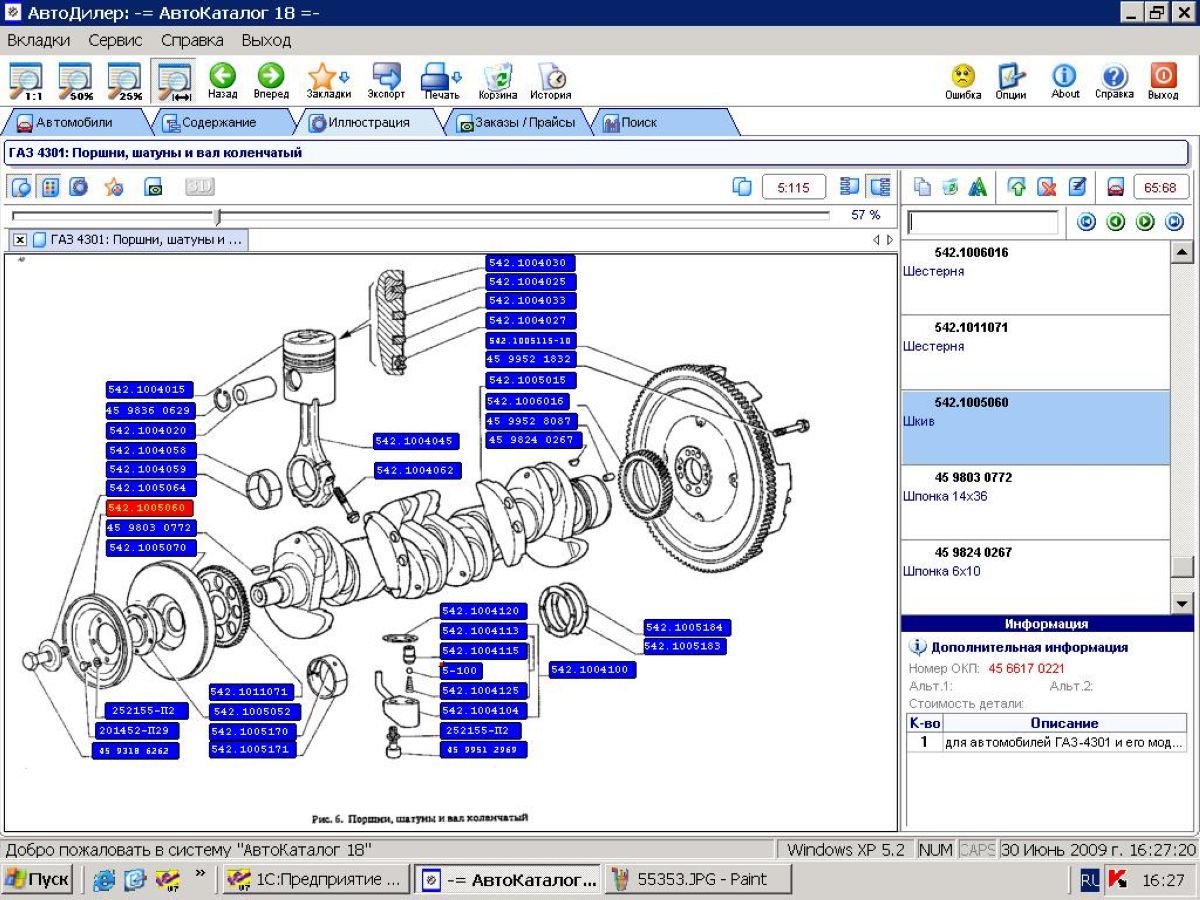
Task: Jump to last record with rightmost blue arrow
Action: click(1174, 222)
